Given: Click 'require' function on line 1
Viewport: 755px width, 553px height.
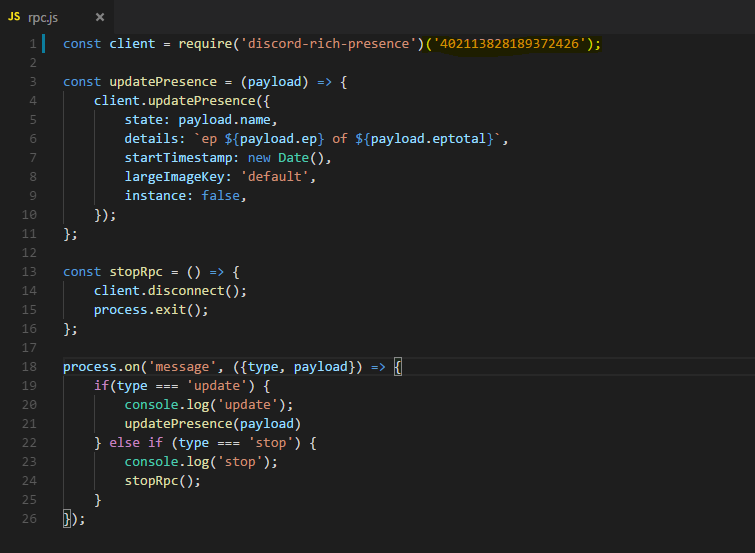Looking at the screenshot, I should pyautogui.click(x=205, y=44).
